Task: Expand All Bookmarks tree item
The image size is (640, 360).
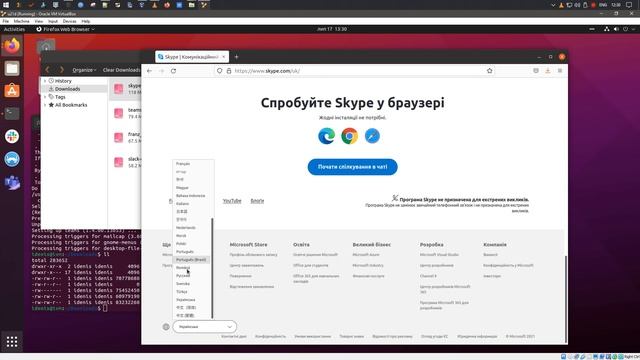Action: click(x=45, y=105)
